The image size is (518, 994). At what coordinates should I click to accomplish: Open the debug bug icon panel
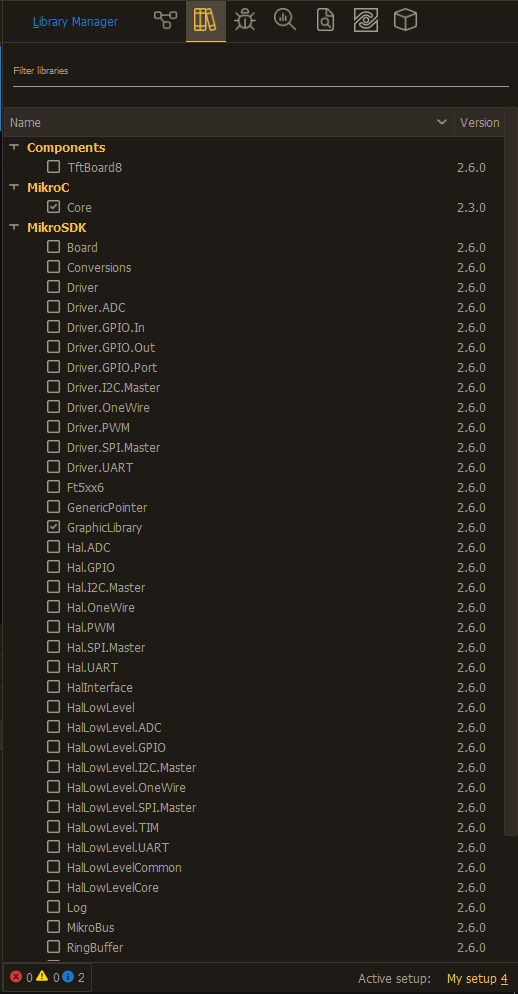pos(245,21)
